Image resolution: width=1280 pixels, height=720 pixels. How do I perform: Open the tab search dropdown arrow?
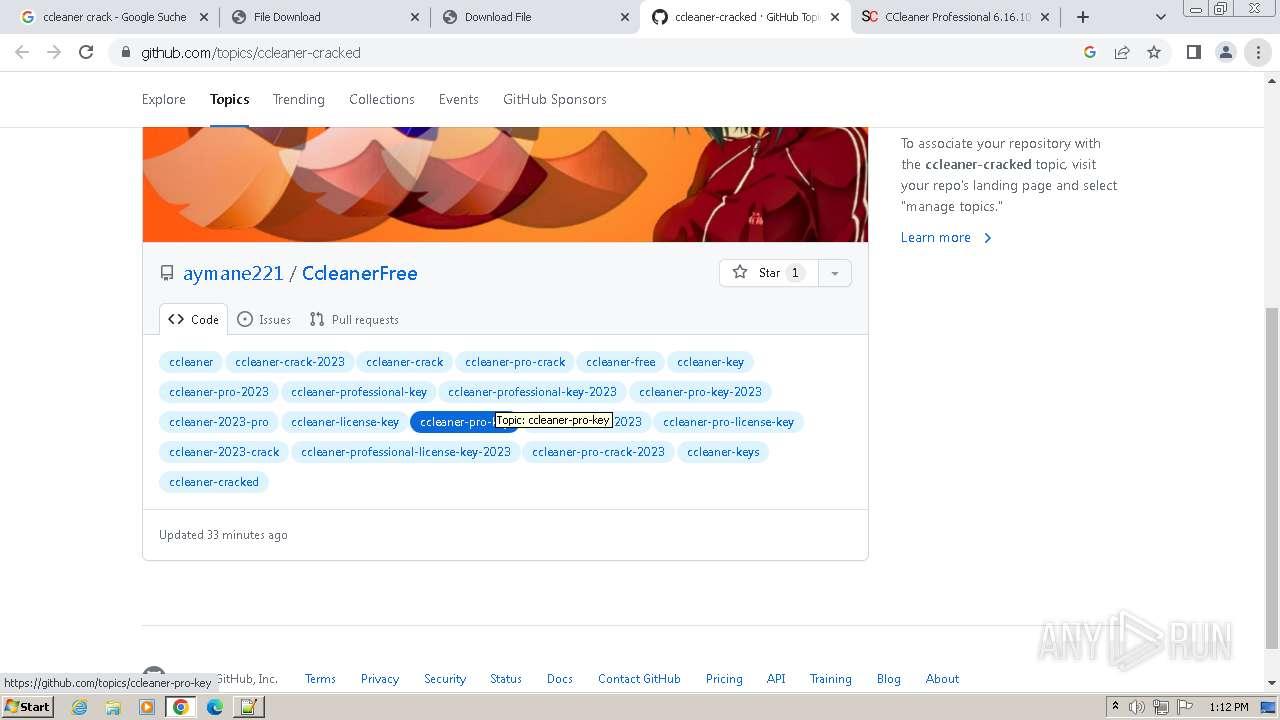tap(1160, 17)
